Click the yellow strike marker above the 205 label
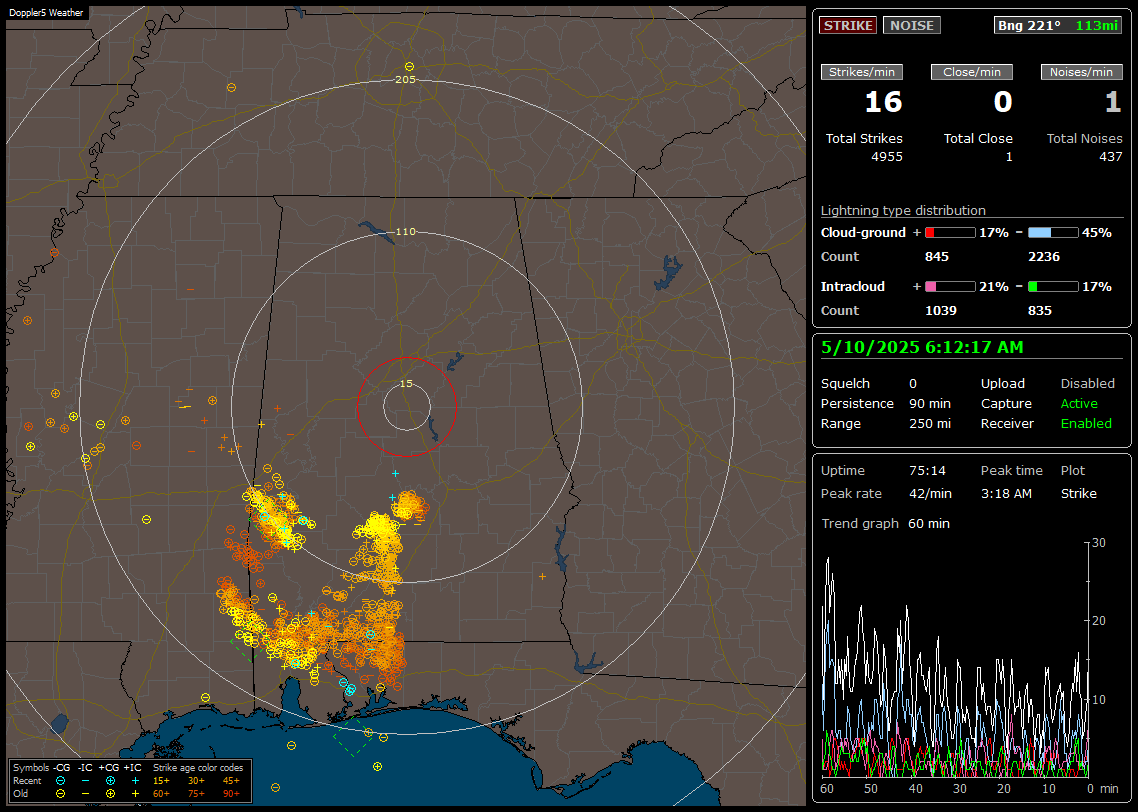Screen dimensions: 1138x812 point(409,66)
